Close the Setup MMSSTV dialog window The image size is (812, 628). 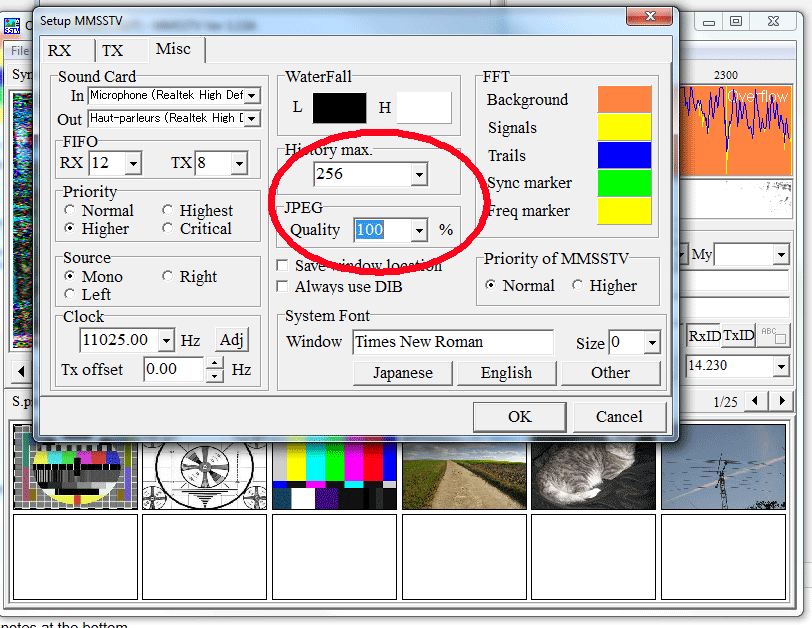pyautogui.click(x=650, y=16)
